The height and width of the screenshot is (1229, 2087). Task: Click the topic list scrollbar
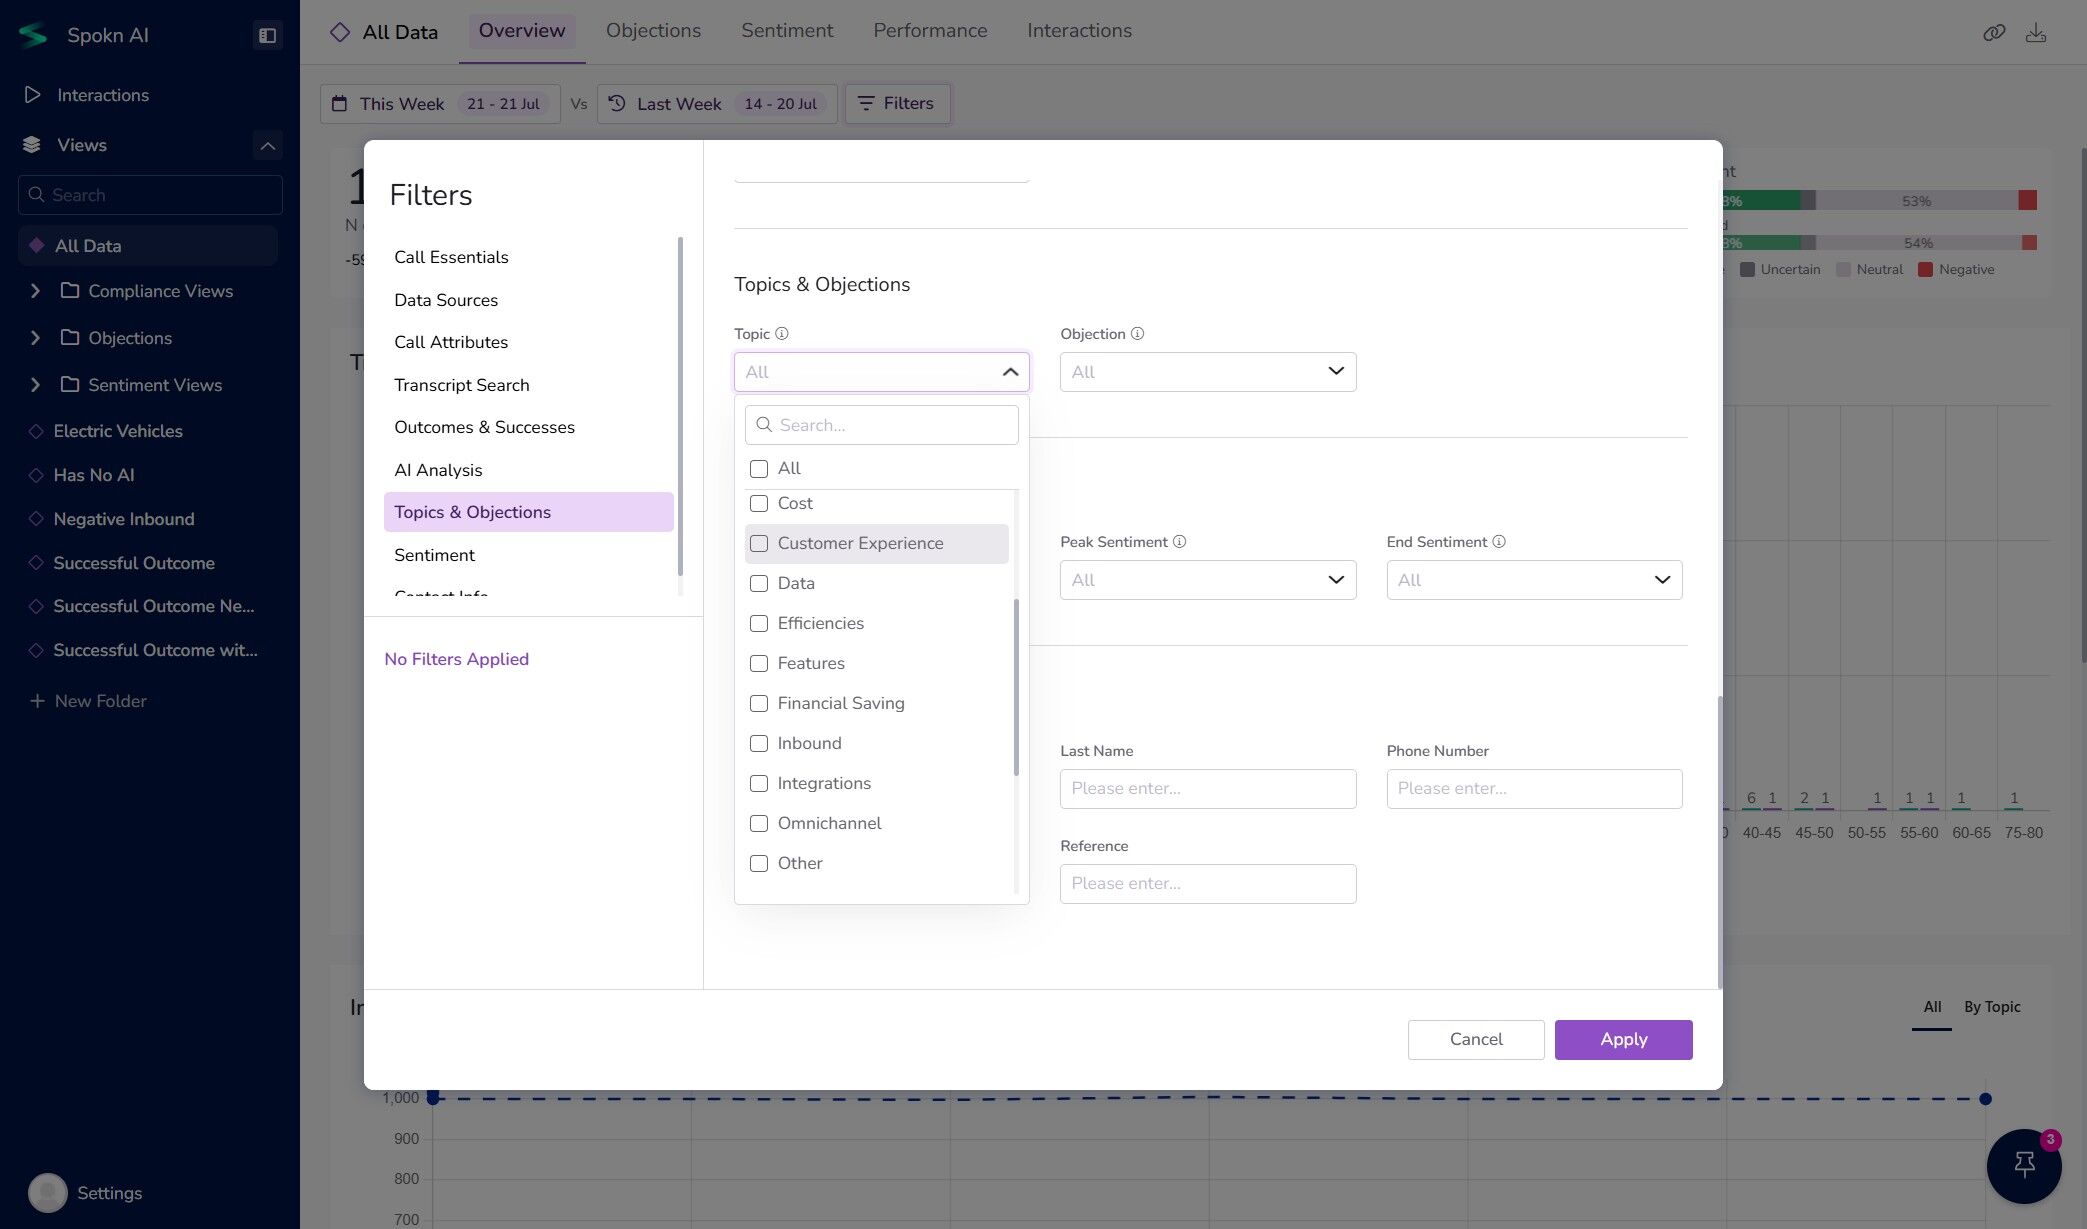[x=1016, y=687]
